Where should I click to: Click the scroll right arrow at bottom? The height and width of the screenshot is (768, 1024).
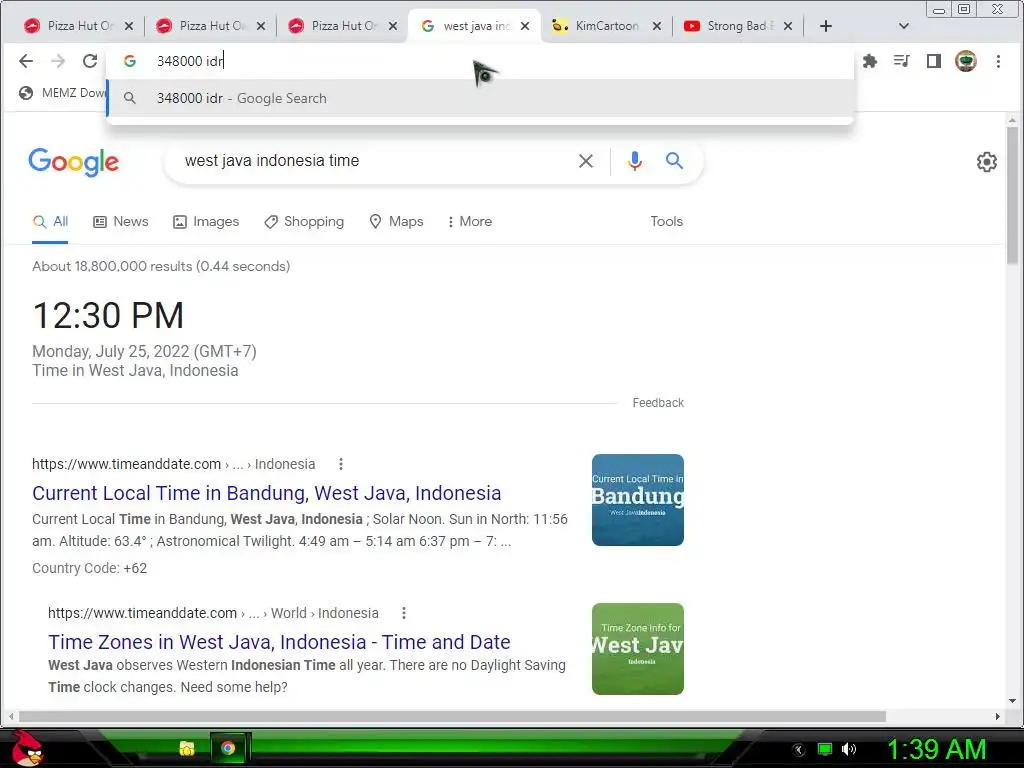point(997,716)
